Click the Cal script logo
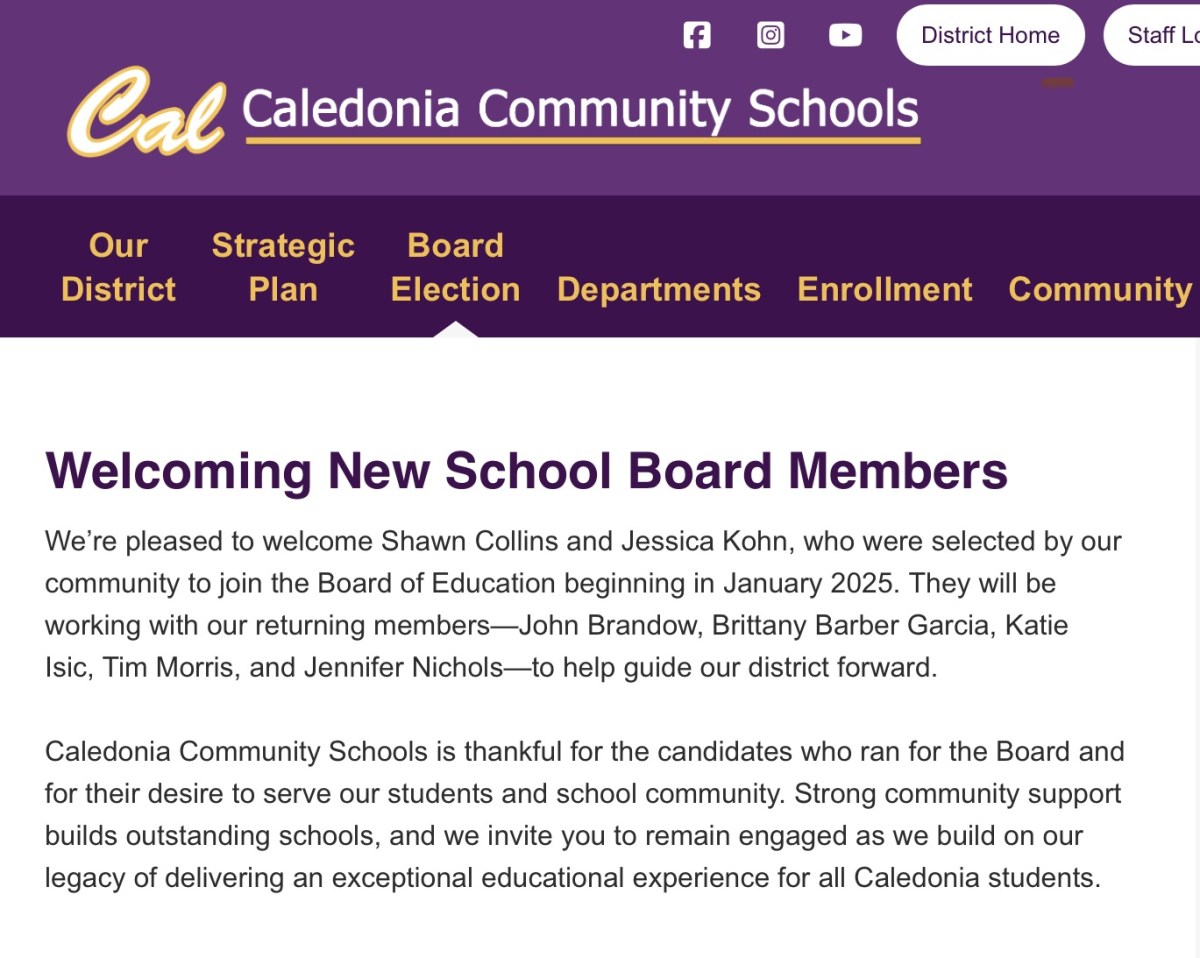The height and width of the screenshot is (958, 1200). point(144,112)
